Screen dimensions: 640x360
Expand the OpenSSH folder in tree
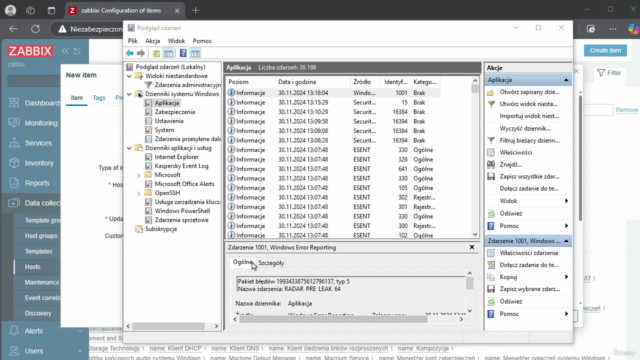pyautogui.click(x=139, y=193)
